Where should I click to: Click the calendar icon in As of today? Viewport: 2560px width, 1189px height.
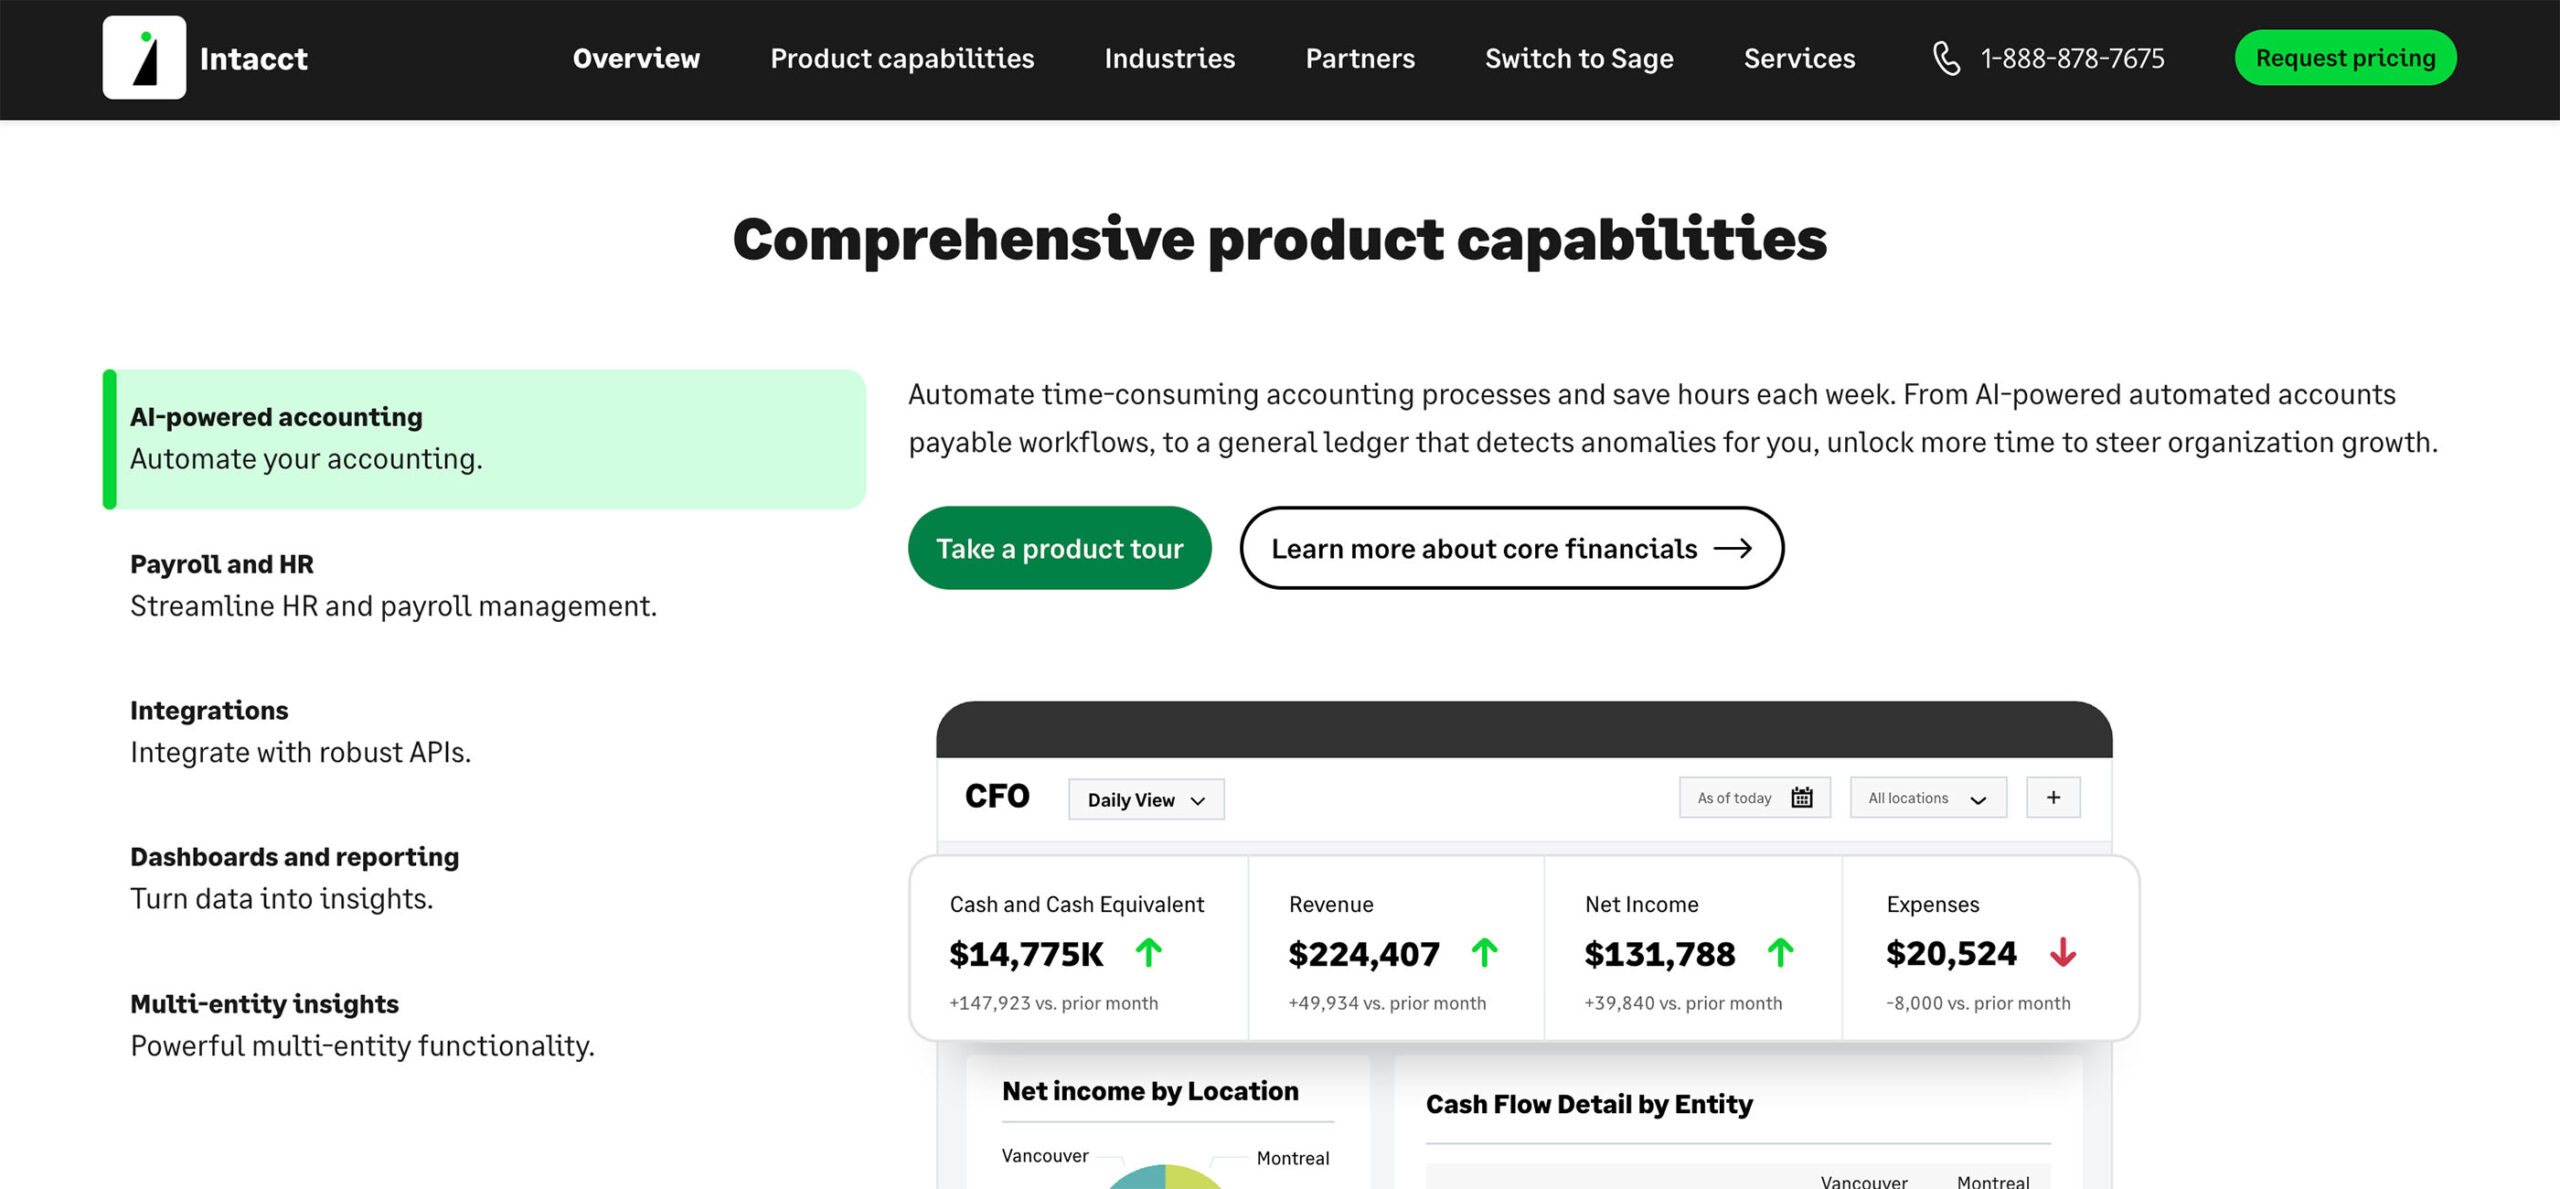[1802, 798]
